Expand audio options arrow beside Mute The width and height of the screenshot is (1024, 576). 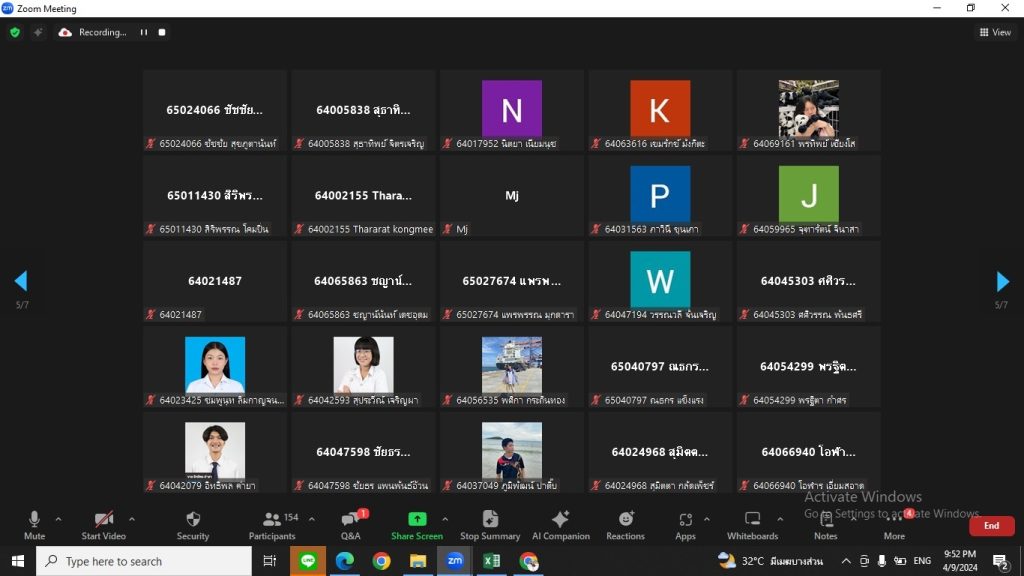tap(58, 519)
